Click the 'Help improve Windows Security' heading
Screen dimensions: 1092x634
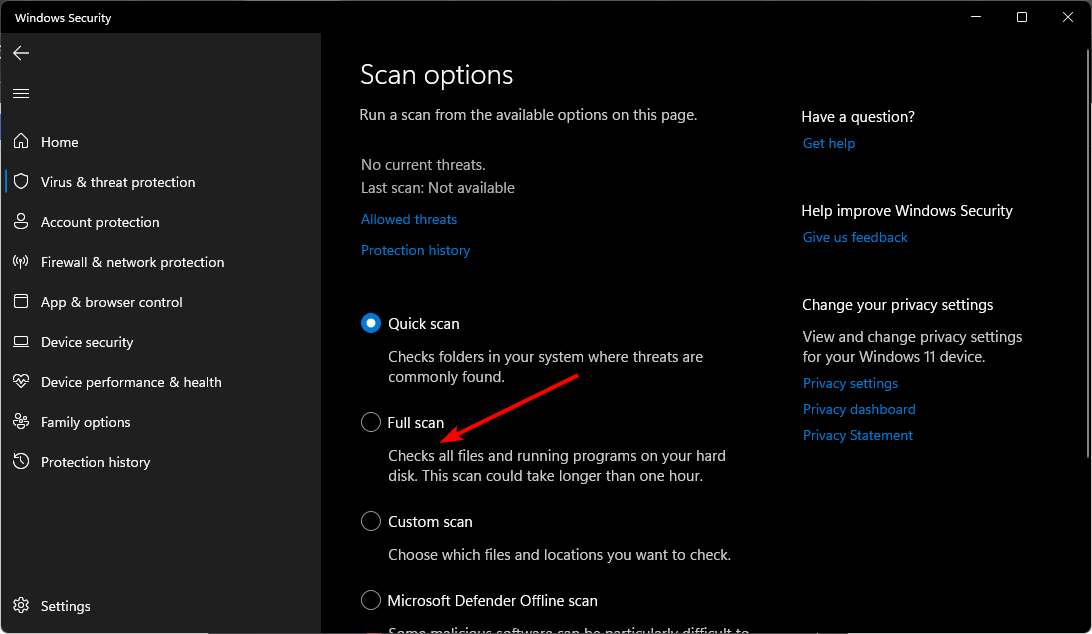[907, 211]
